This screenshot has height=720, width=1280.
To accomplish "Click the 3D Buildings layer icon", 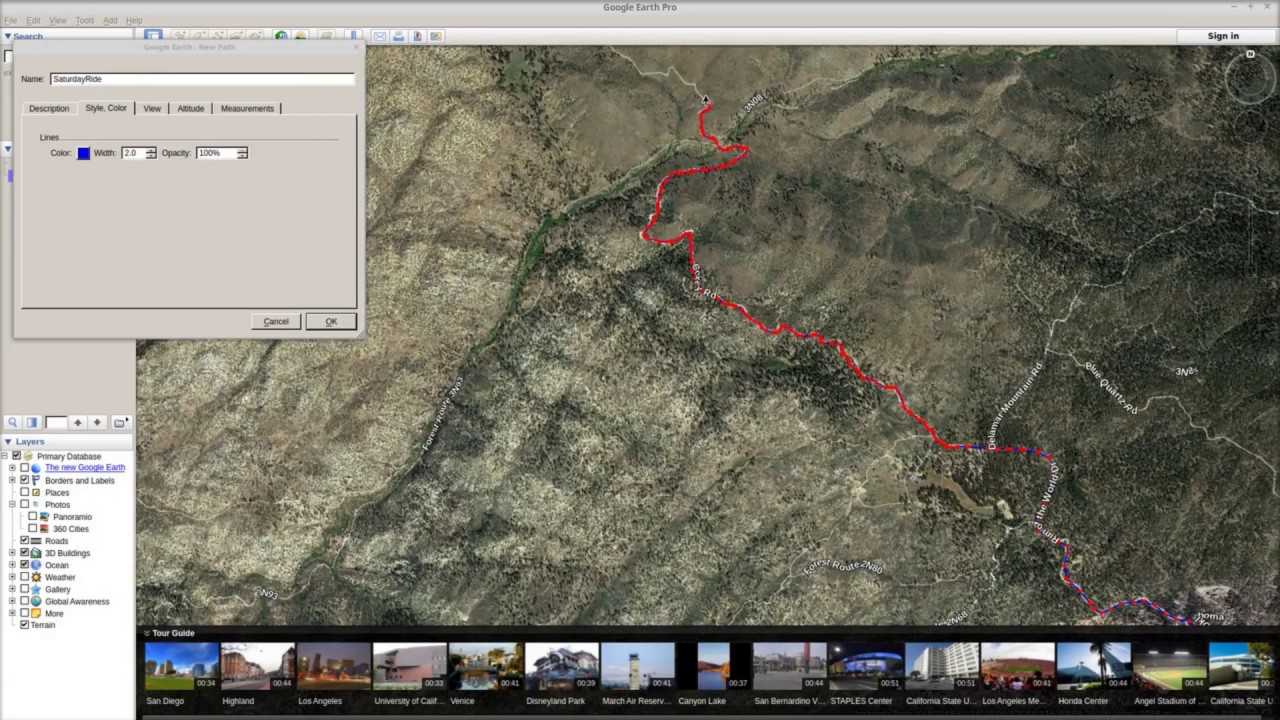I will 36,553.
